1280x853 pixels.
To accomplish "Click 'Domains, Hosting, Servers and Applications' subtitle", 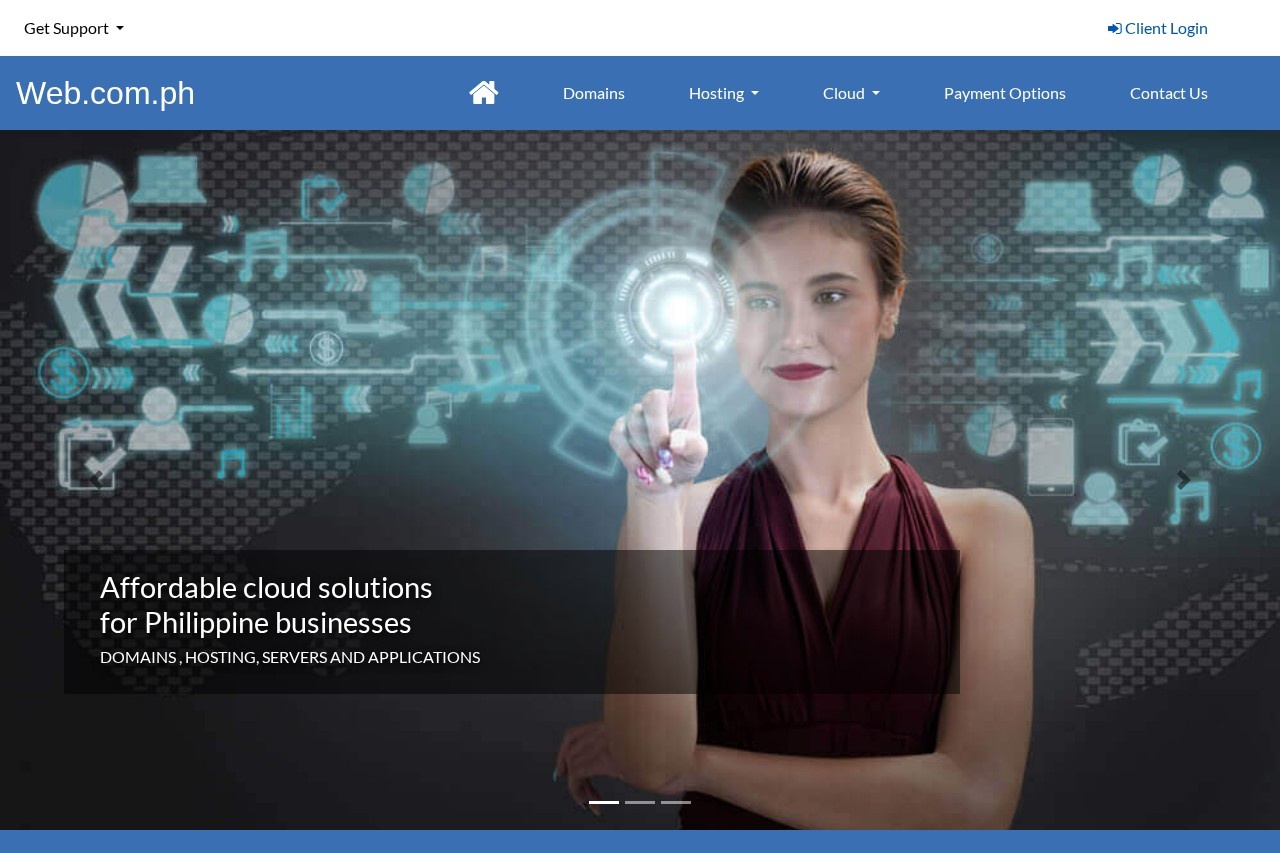I will coord(290,657).
